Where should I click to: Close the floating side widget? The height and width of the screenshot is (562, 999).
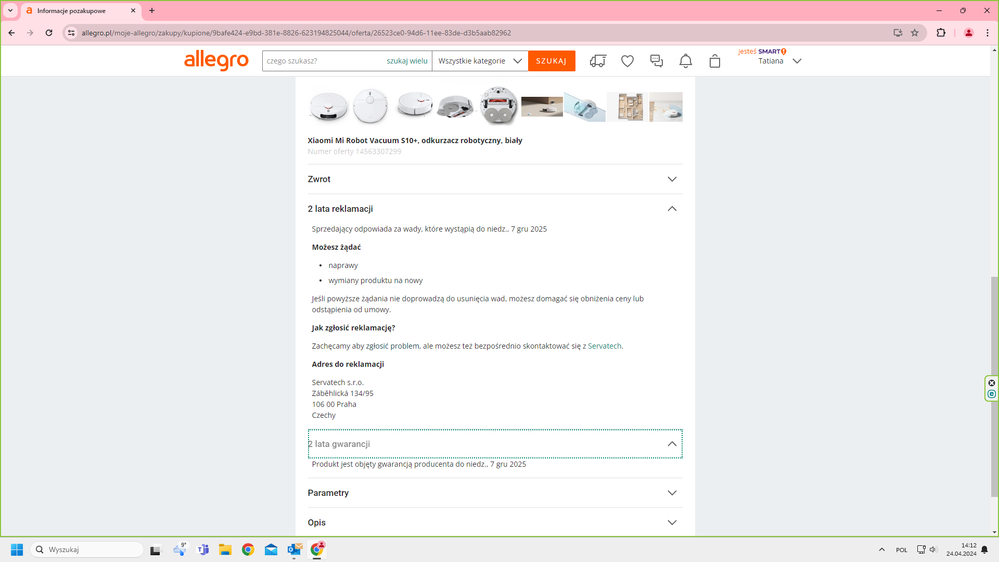coord(991,383)
